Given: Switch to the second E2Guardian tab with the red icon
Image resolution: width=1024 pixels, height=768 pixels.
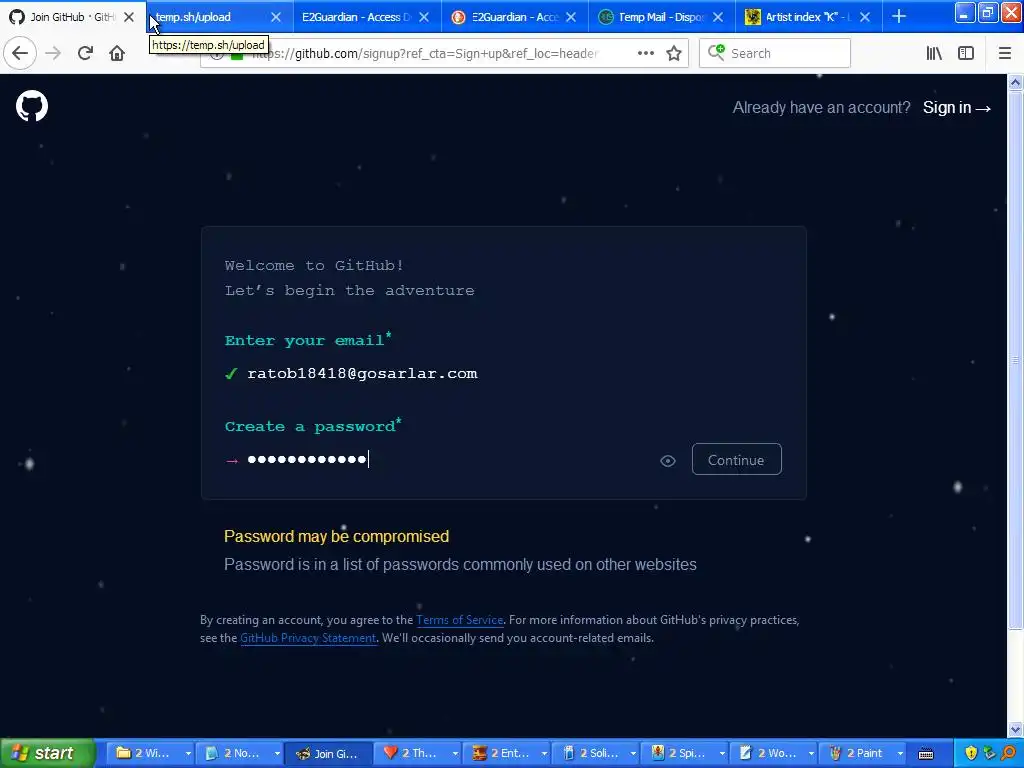Looking at the screenshot, I should point(513,17).
